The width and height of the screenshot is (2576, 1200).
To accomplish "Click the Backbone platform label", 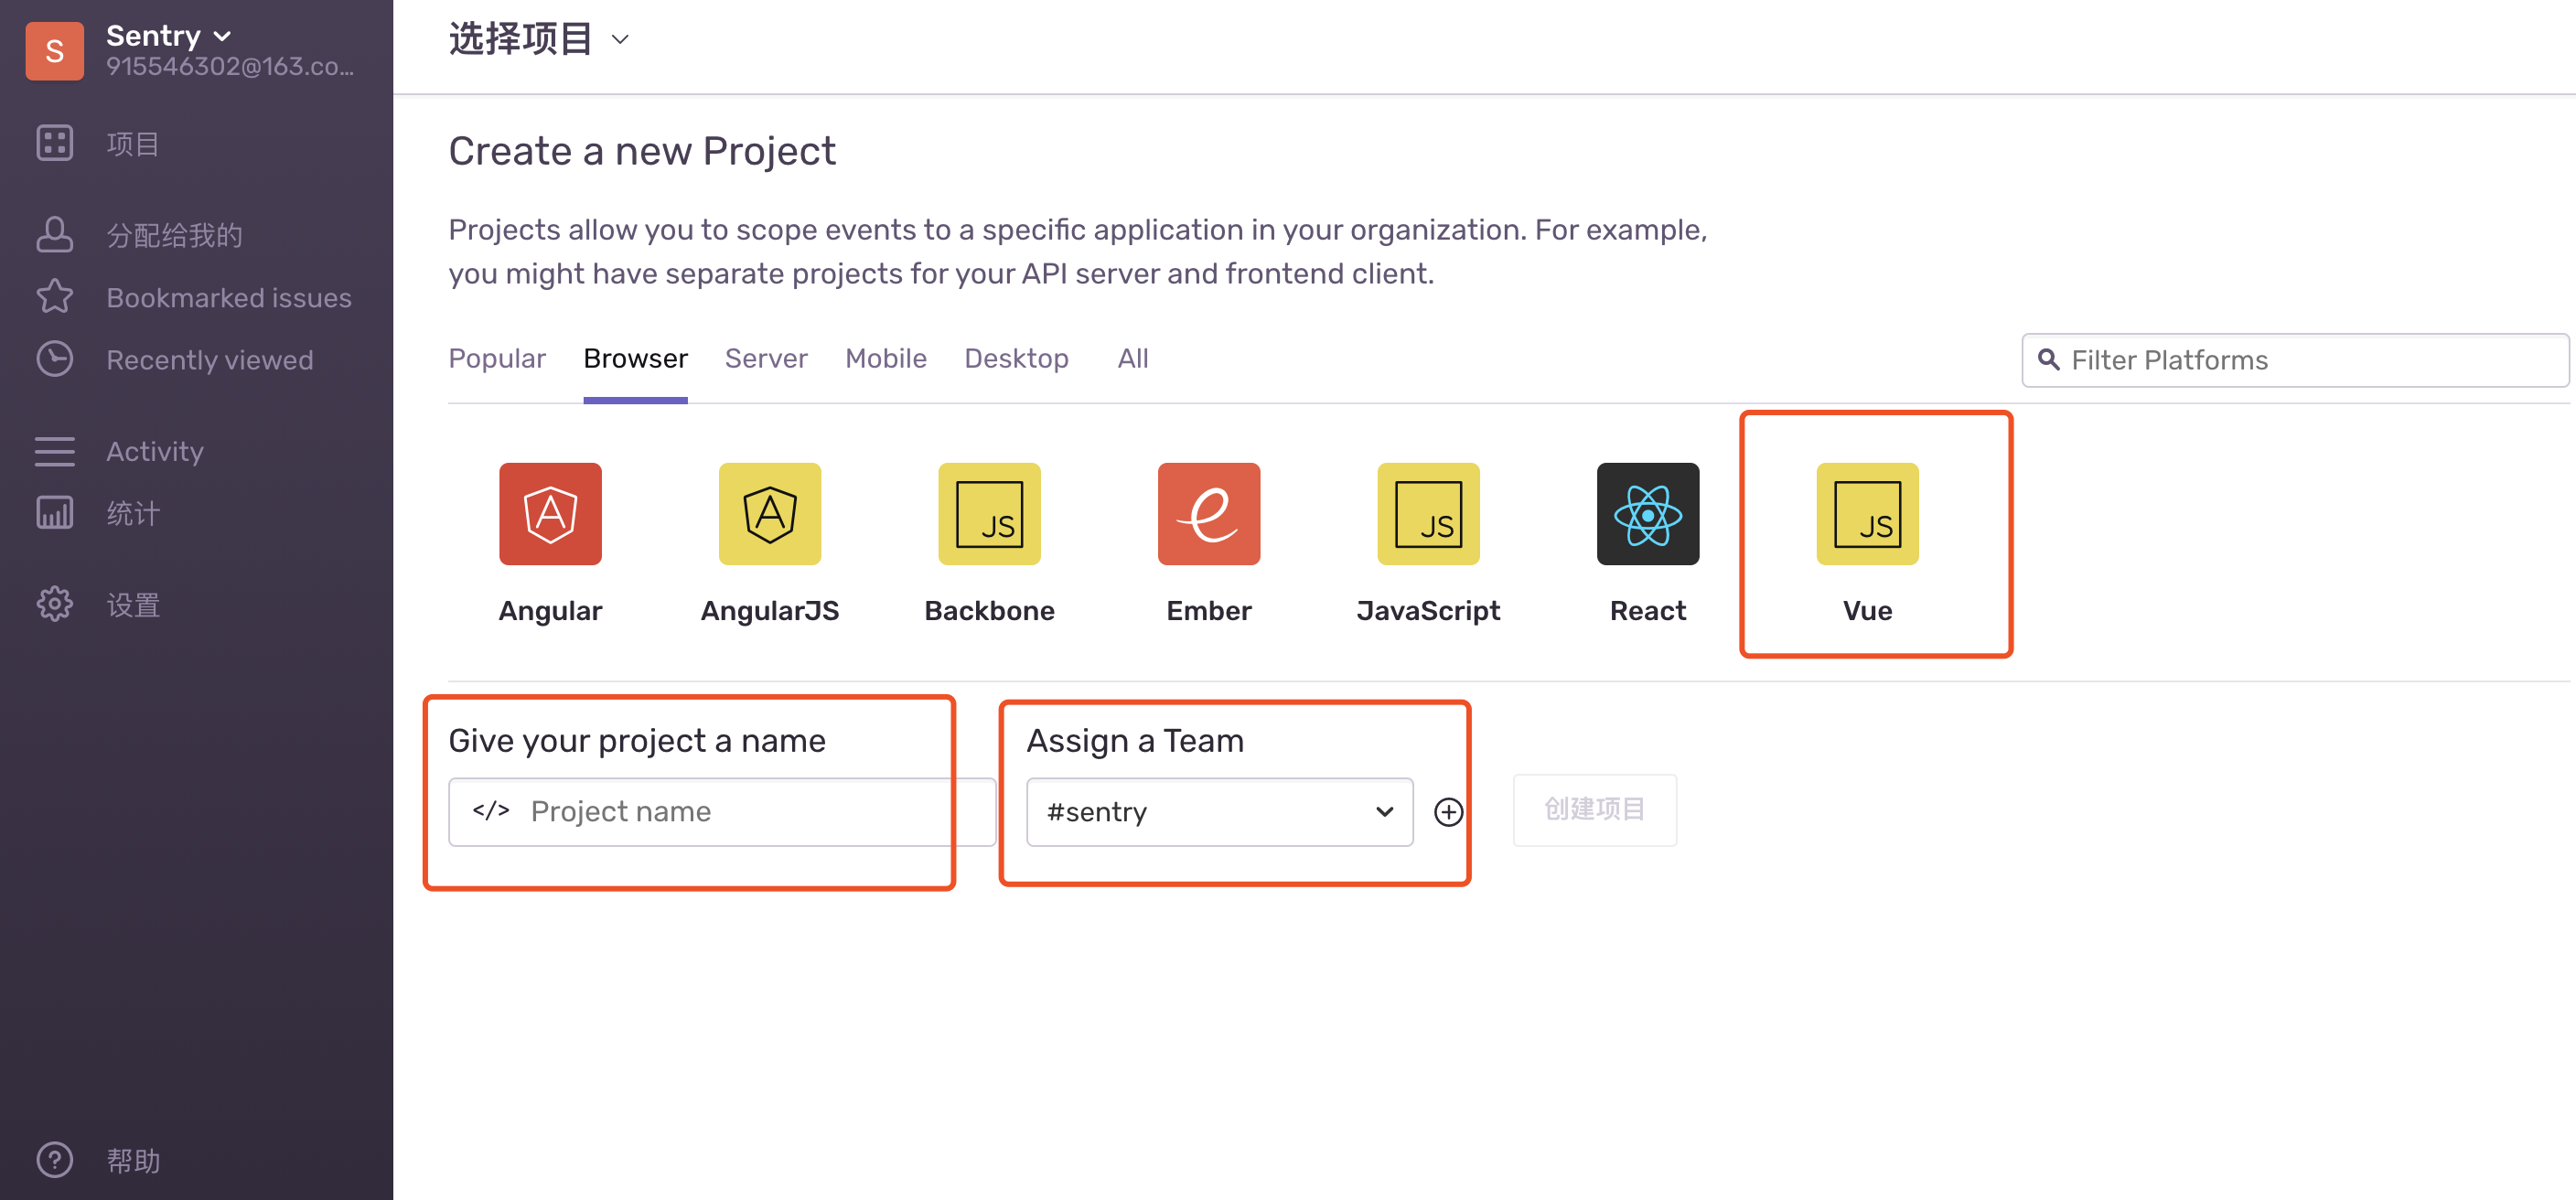I will 989,610.
